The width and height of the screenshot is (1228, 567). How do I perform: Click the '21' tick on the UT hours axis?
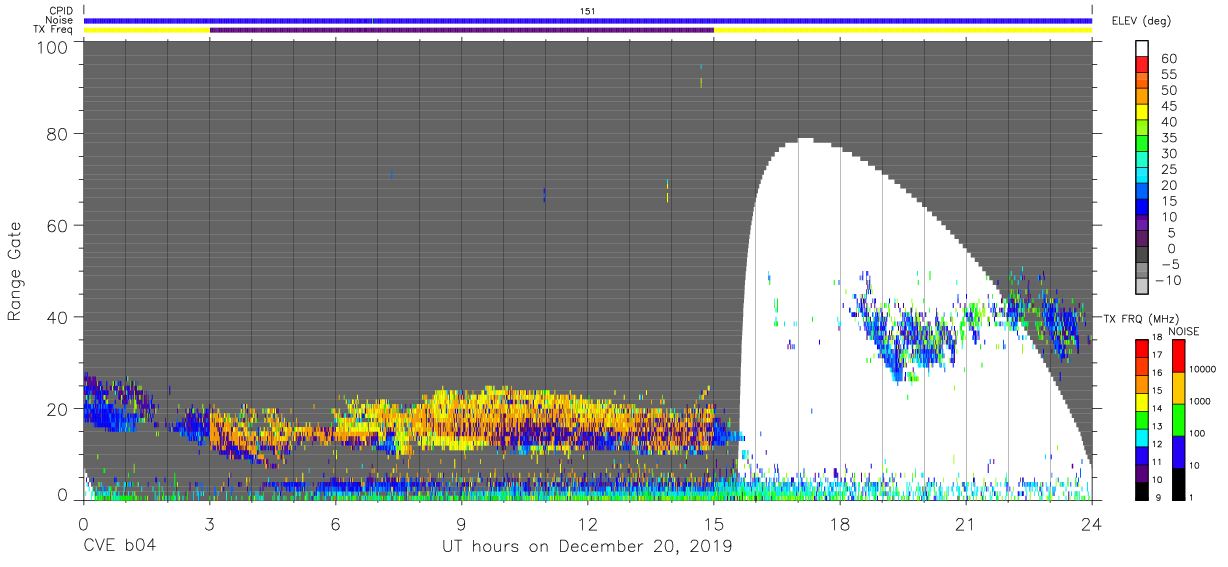965,523
